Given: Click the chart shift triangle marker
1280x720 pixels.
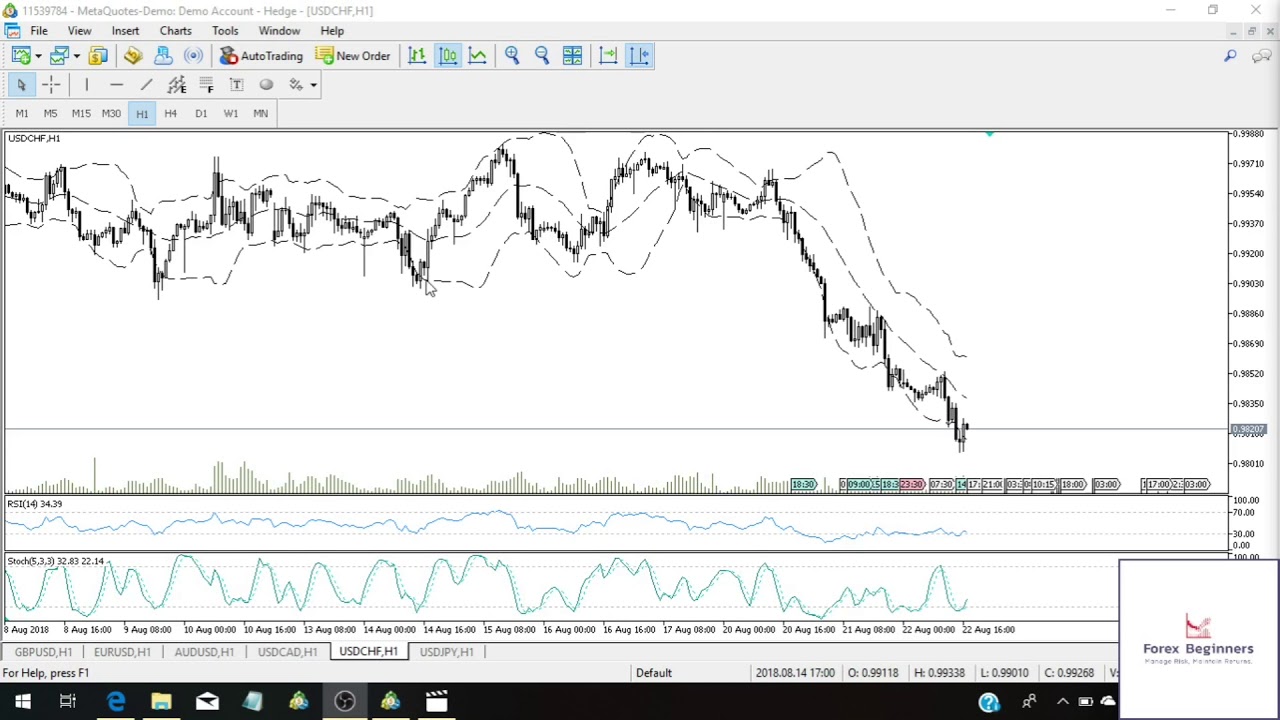Looking at the screenshot, I should (x=989, y=134).
